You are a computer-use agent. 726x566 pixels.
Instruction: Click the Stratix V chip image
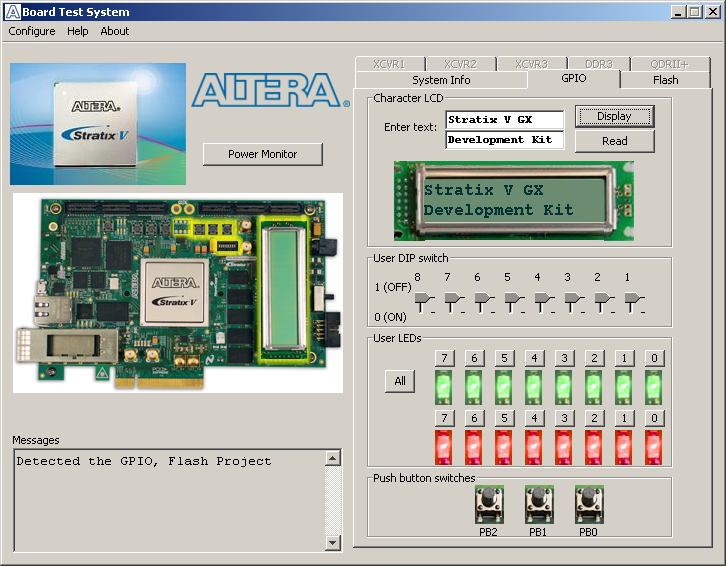tap(98, 124)
